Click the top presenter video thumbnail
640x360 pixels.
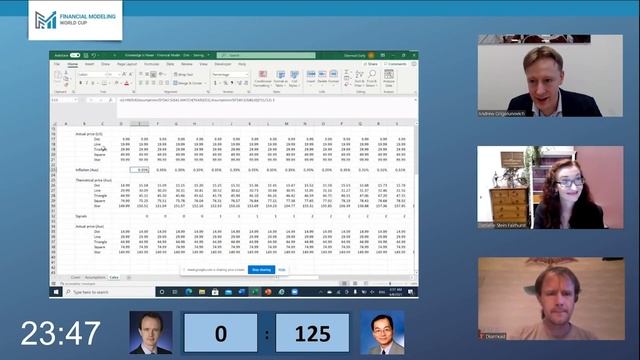click(x=550, y=76)
